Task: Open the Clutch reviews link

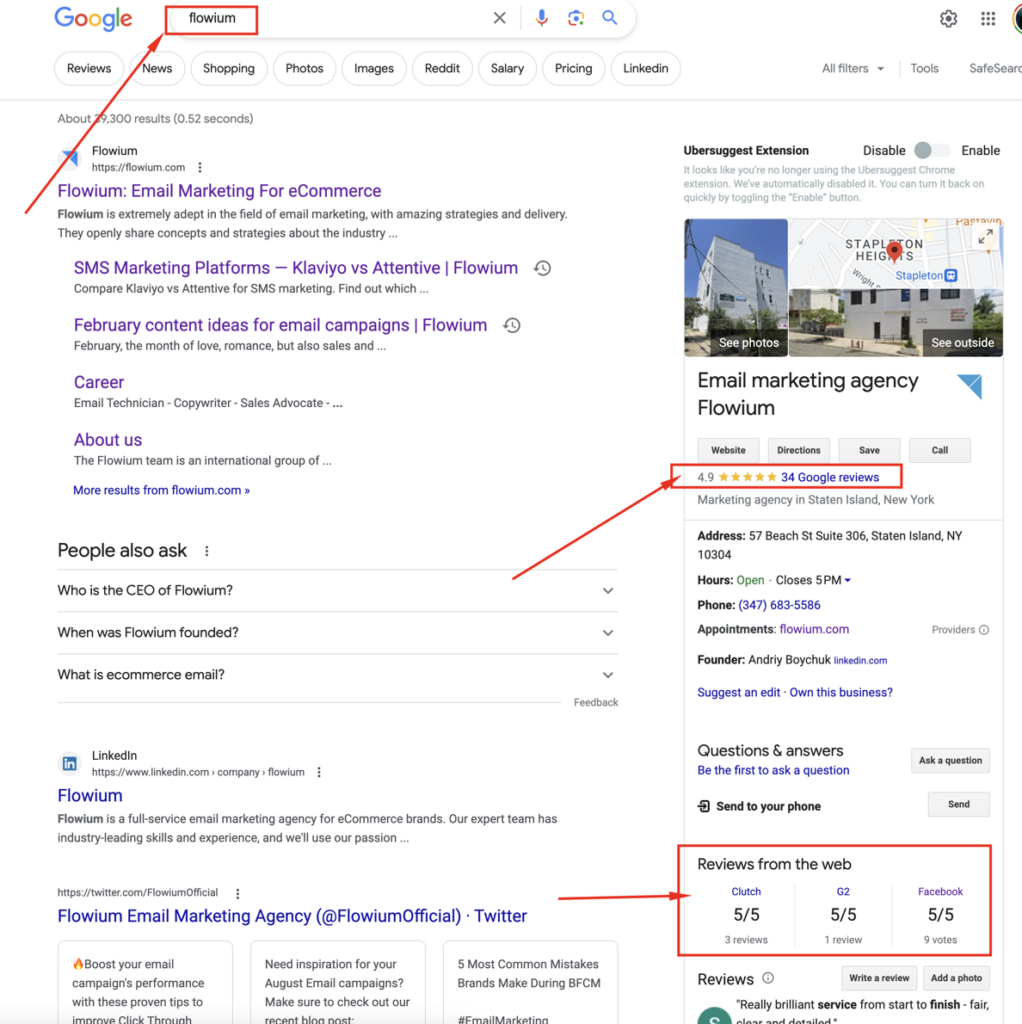Action: [746, 891]
